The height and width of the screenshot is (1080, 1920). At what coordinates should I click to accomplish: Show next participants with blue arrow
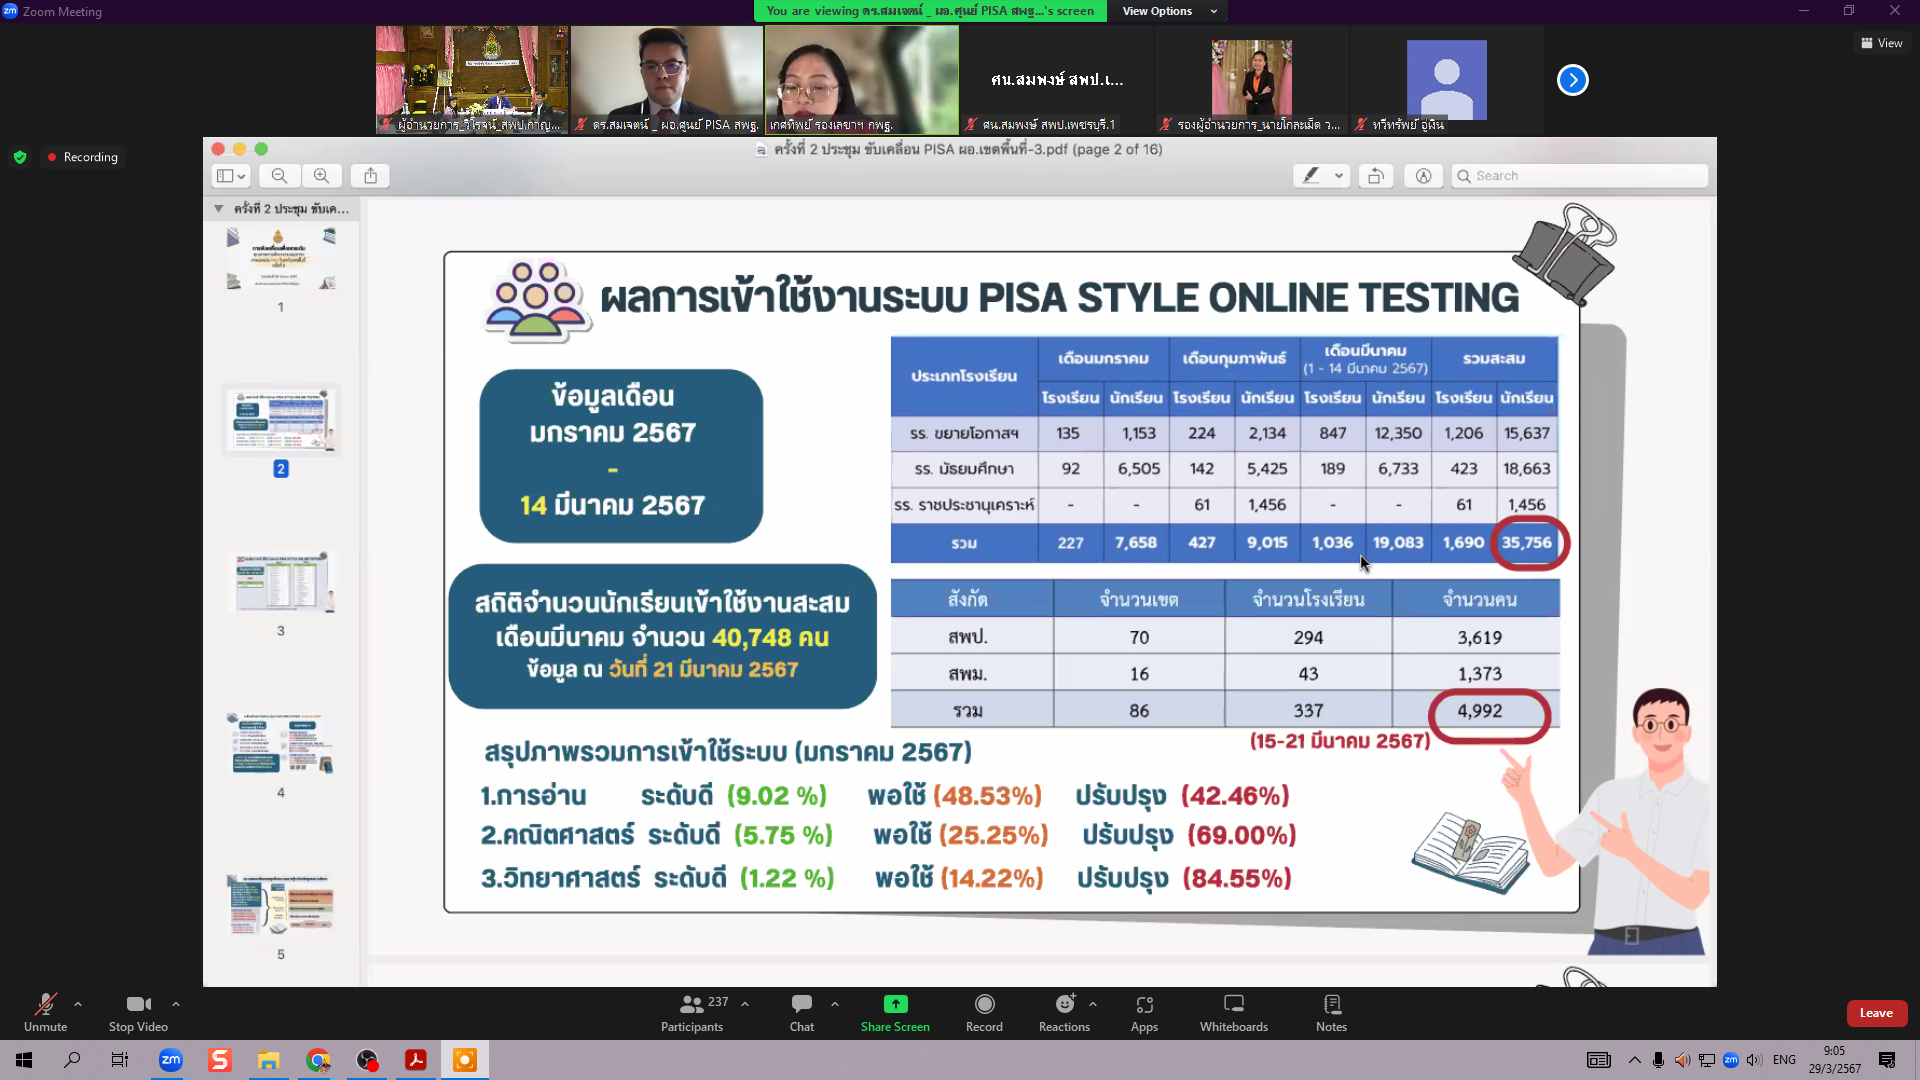pos(1572,80)
